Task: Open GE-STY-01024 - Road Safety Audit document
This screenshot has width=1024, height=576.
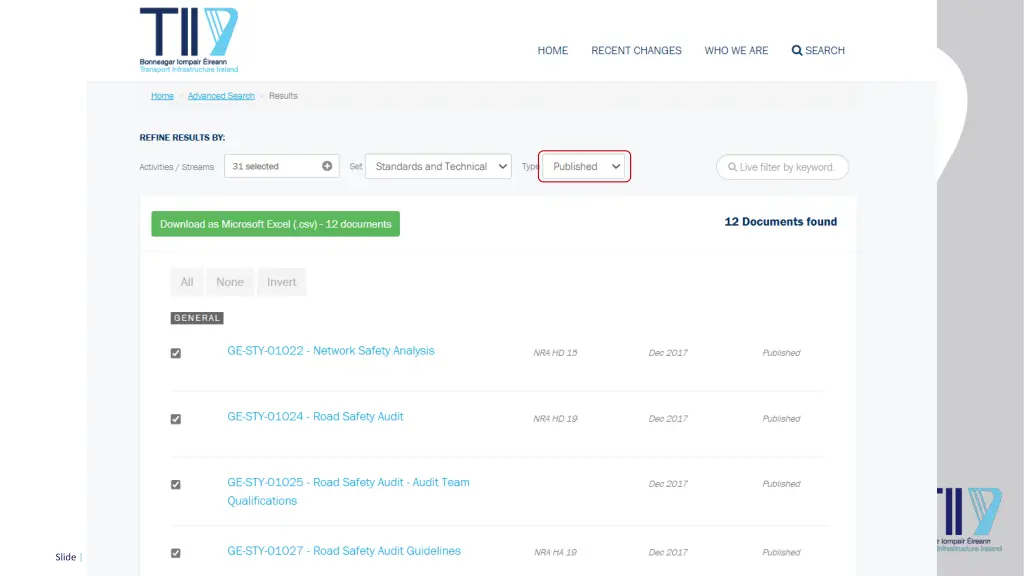Action: pyautogui.click(x=315, y=417)
